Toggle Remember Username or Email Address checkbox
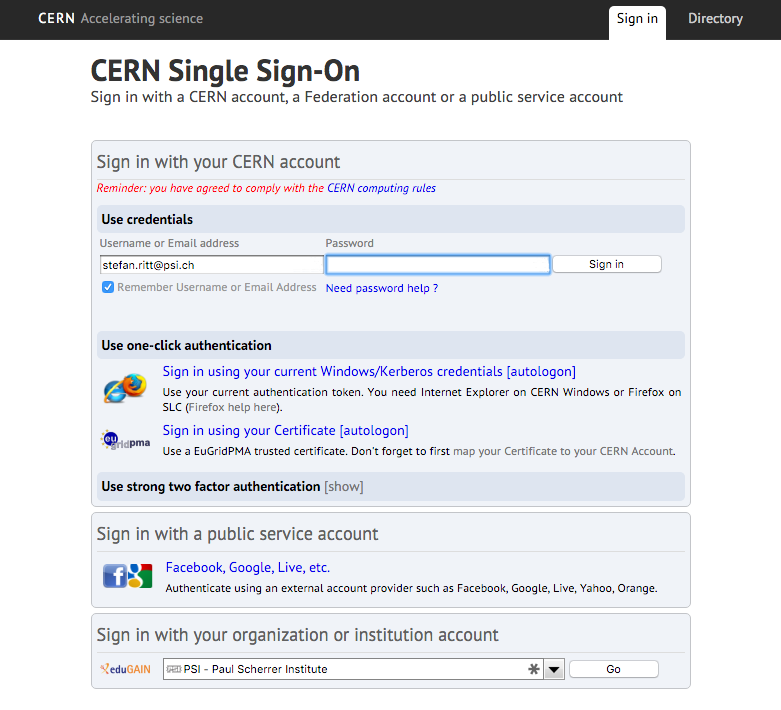Screen dimensions: 781x710 [x=108, y=287]
